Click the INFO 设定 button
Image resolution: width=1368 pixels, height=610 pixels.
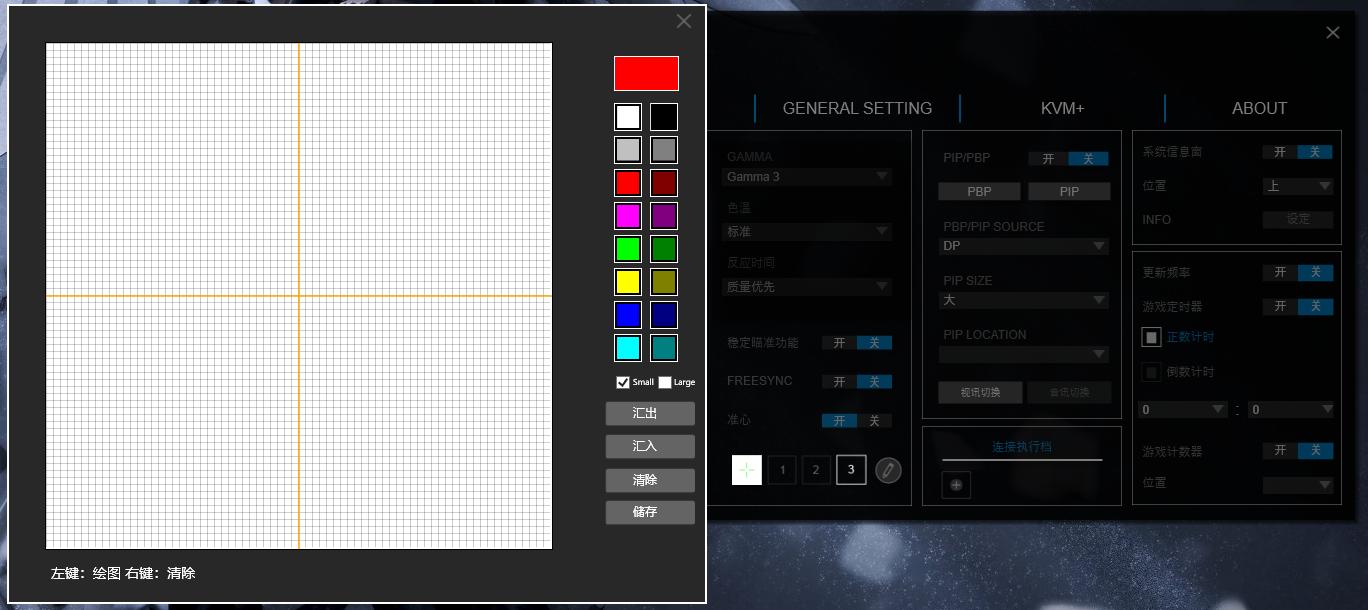(x=1298, y=219)
